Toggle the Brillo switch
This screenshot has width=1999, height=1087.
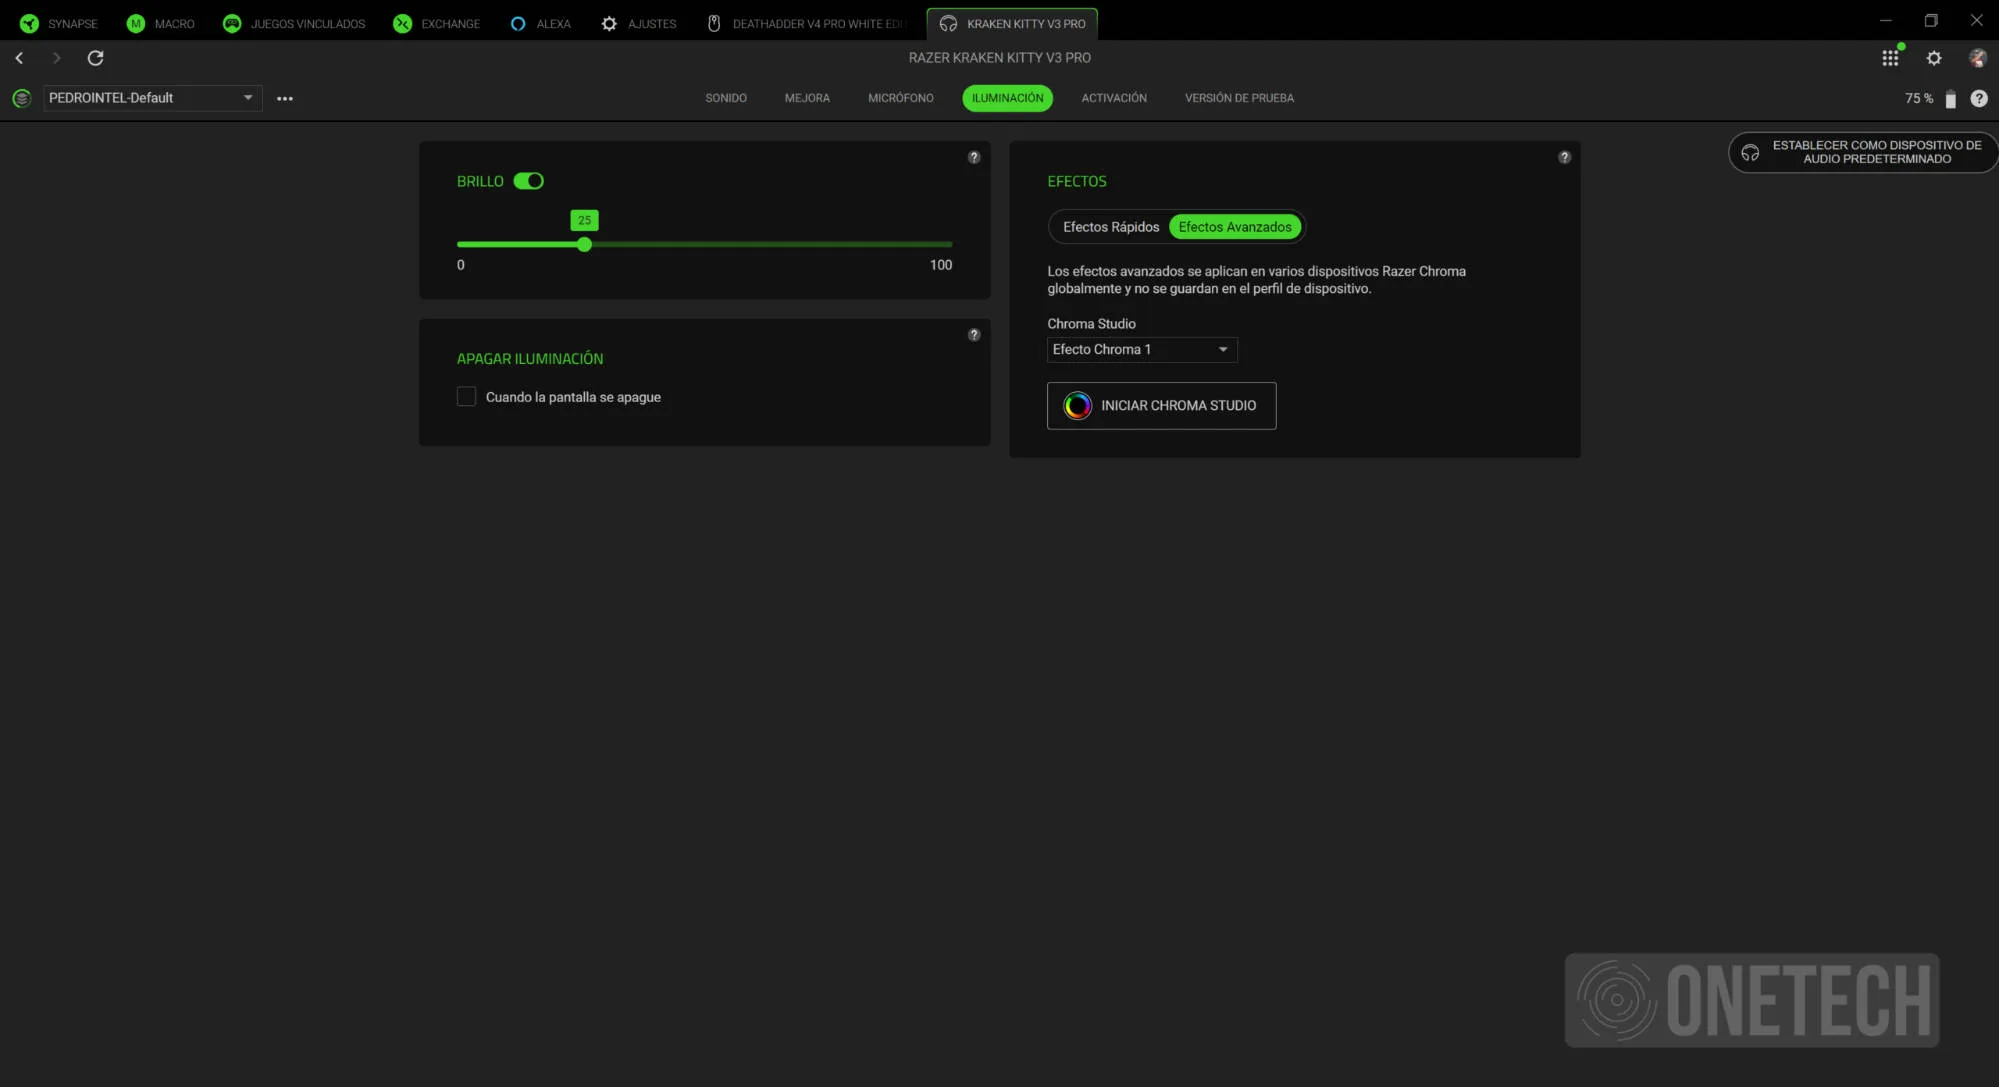[x=529, y=181]
